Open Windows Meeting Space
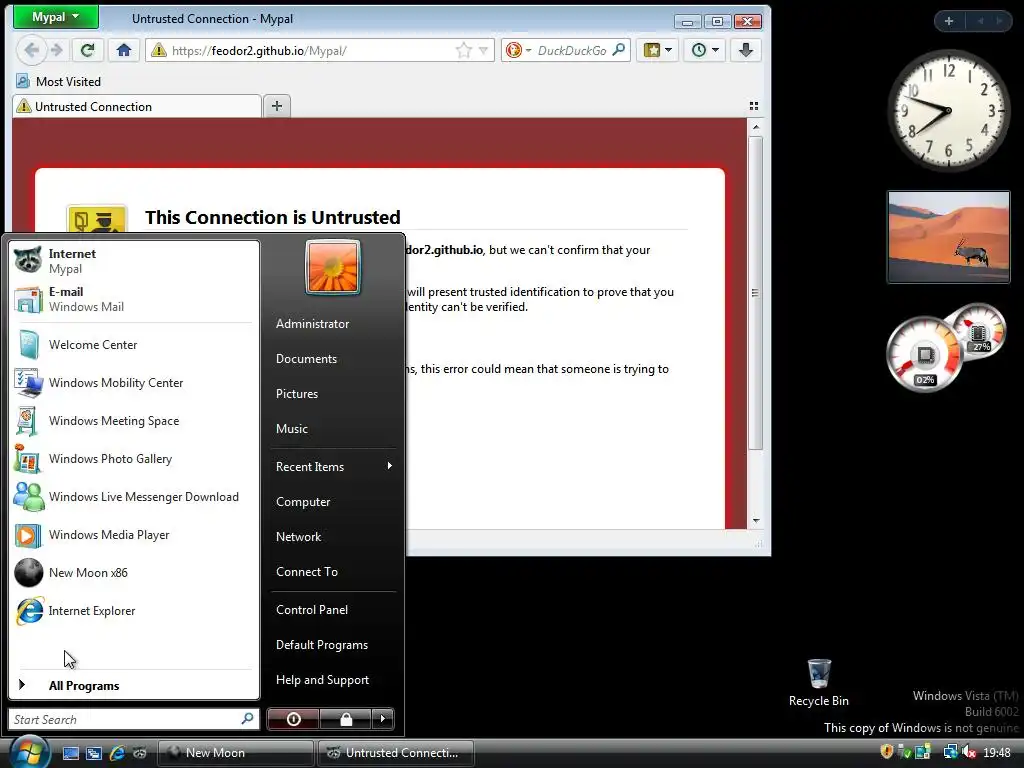The width and height of the screenshot is (1024, 768). pos(133,421)
